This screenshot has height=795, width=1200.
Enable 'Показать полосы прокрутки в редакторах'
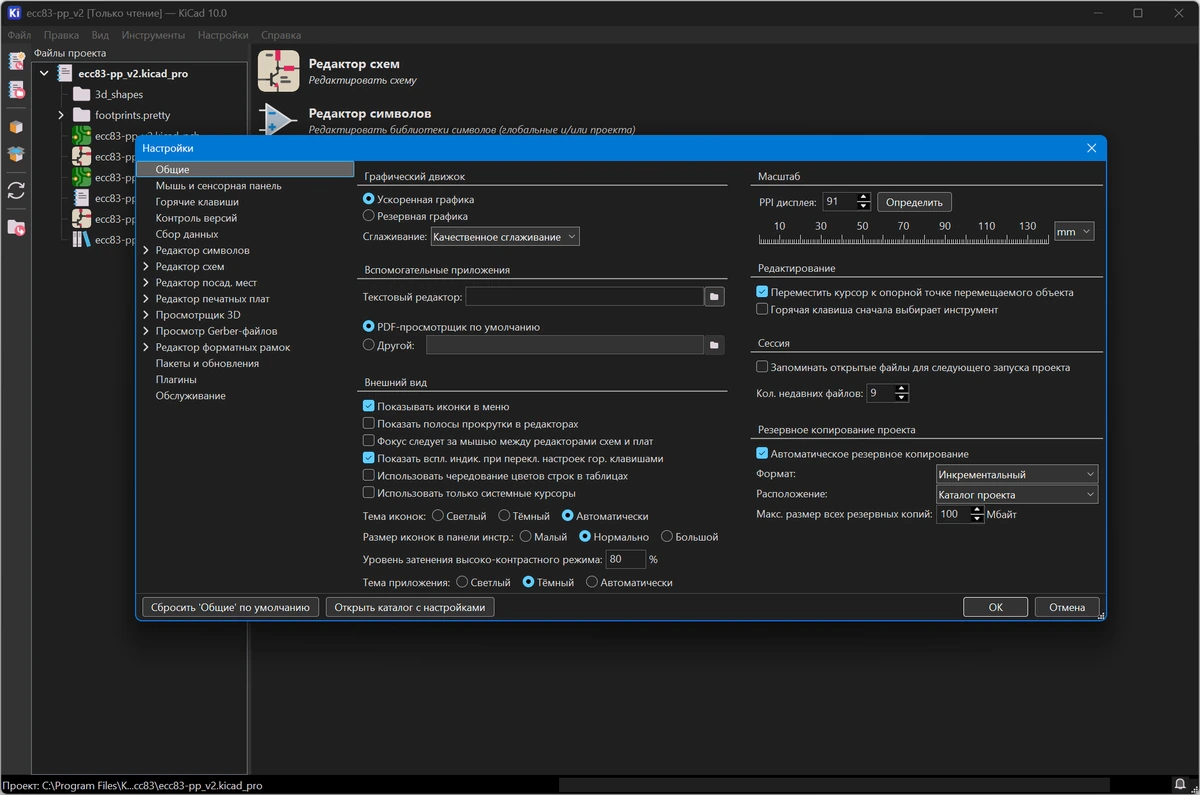click(x=369, y=424)
